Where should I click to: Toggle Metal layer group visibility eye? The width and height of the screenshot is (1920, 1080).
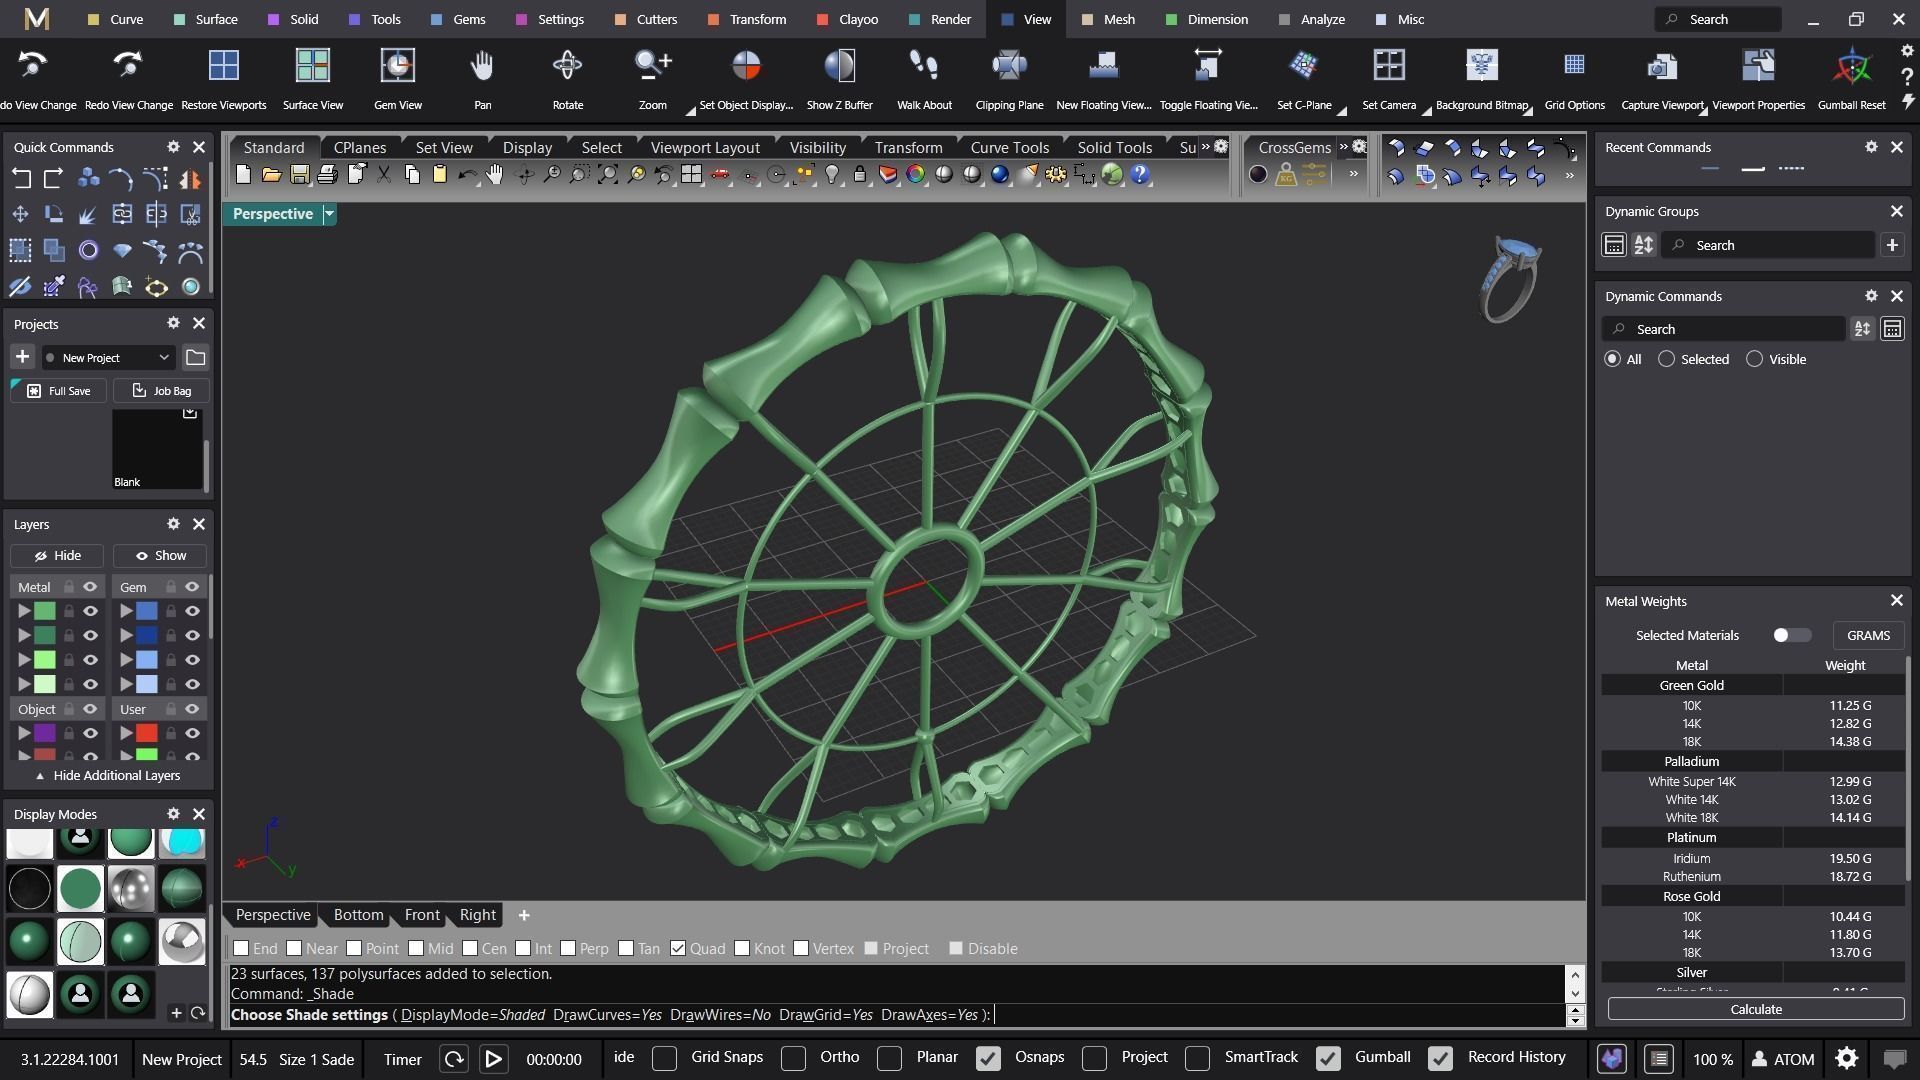click(x=90, y=588)
